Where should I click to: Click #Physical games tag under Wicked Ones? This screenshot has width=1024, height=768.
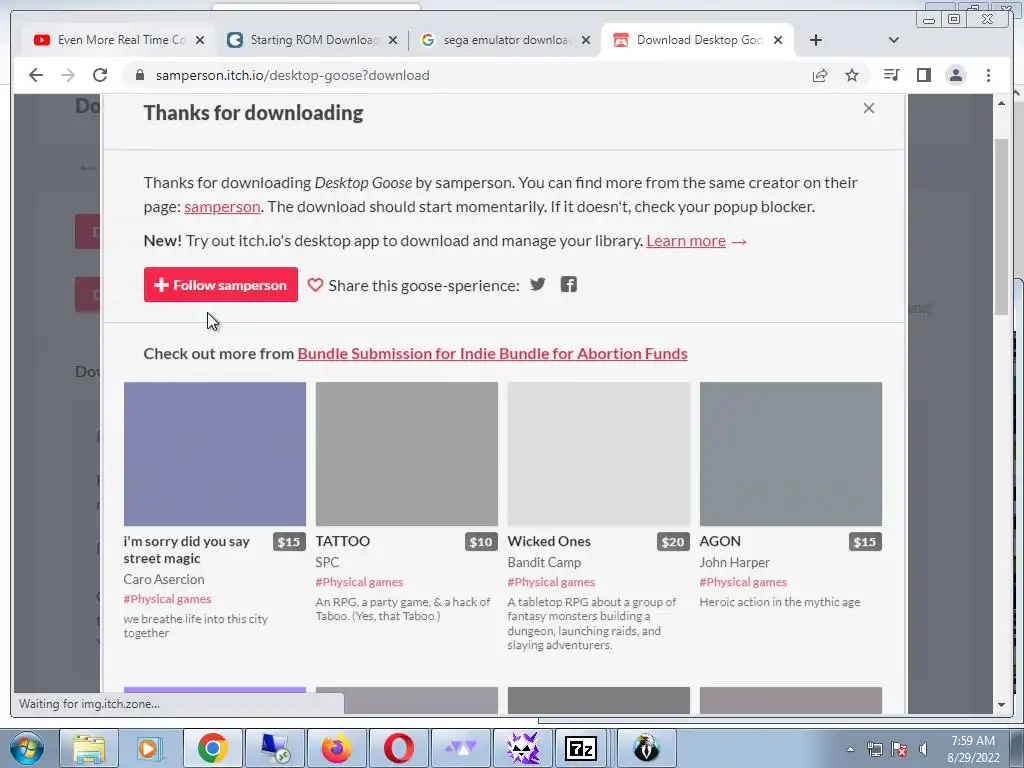click(x=551, y=582)
